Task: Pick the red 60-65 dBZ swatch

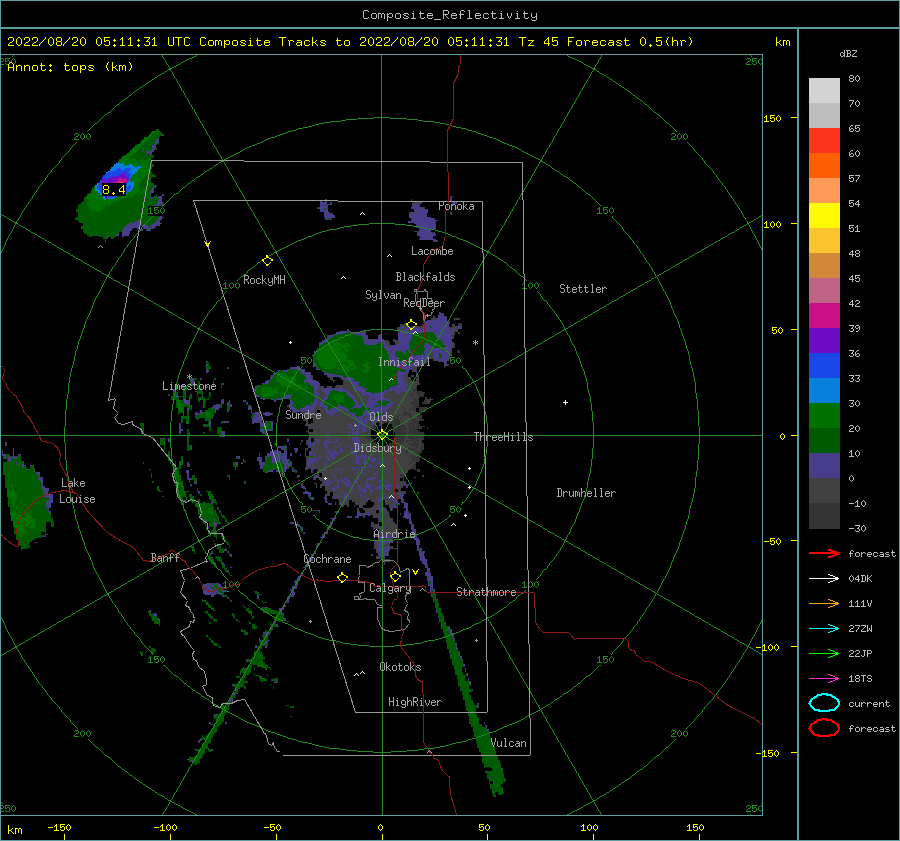Action: 824,141
